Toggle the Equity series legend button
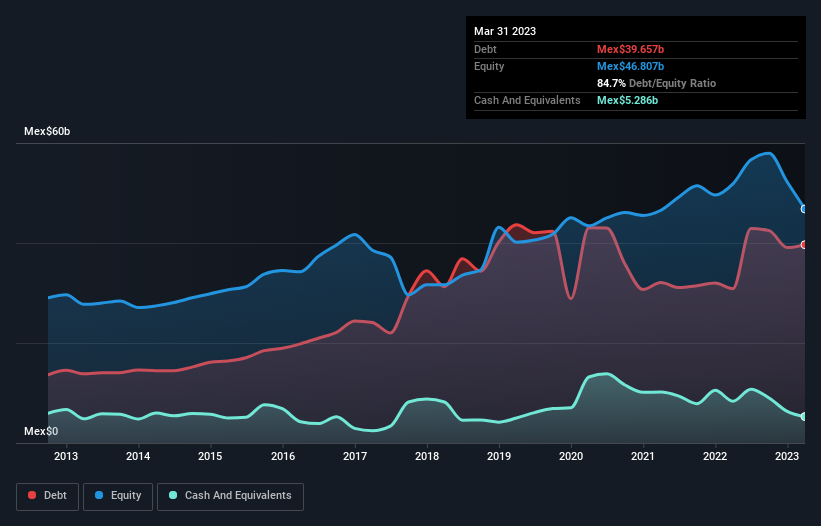The width and height of the screenshot is (821, 526). coord(118,496)
